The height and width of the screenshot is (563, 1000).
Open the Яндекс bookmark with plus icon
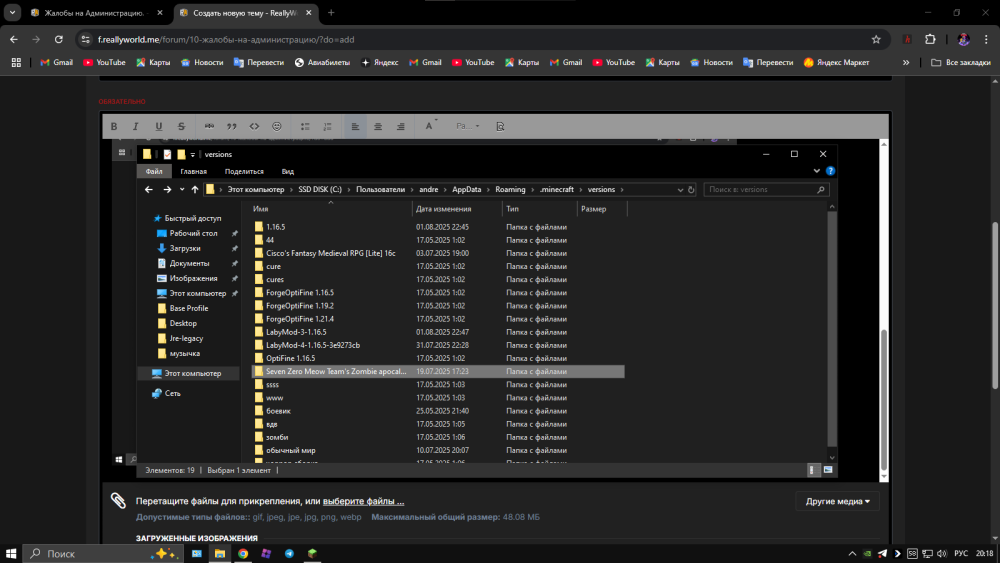379,62
